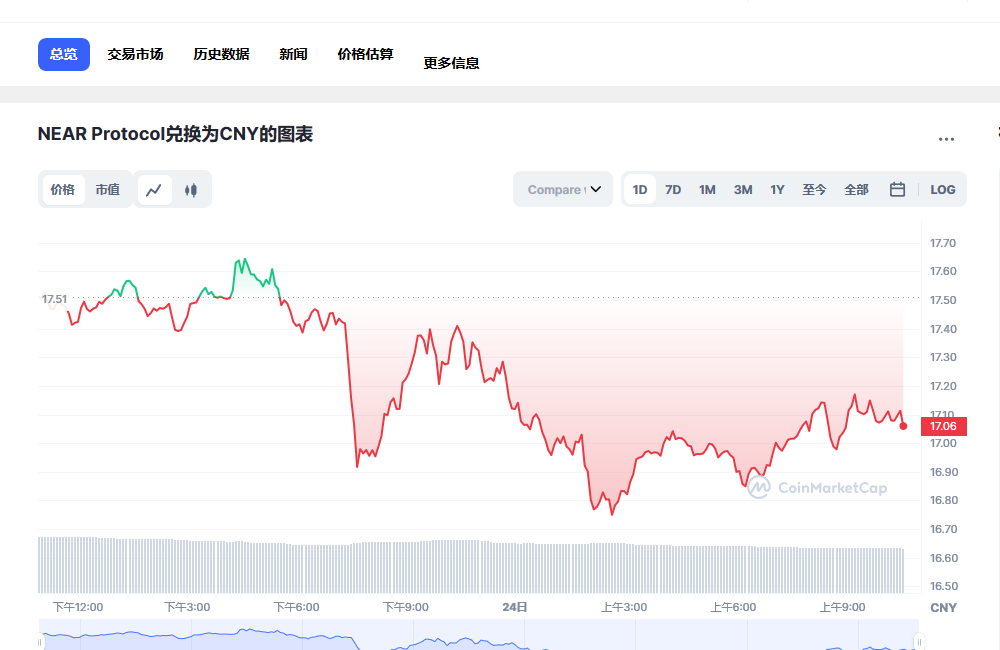Enable LOG scale on chart
This screenshot has width=1000, height=650.
pos(943,189)
